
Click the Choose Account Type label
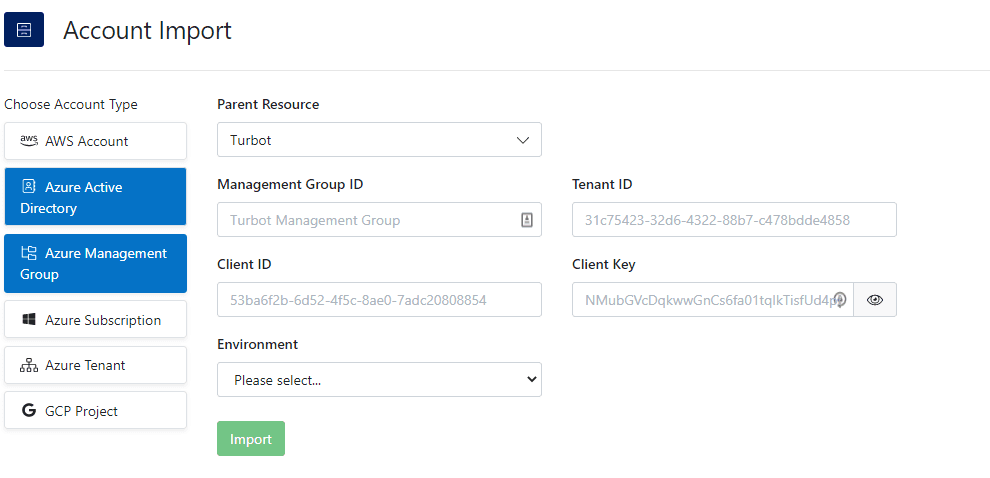[71, 104]
